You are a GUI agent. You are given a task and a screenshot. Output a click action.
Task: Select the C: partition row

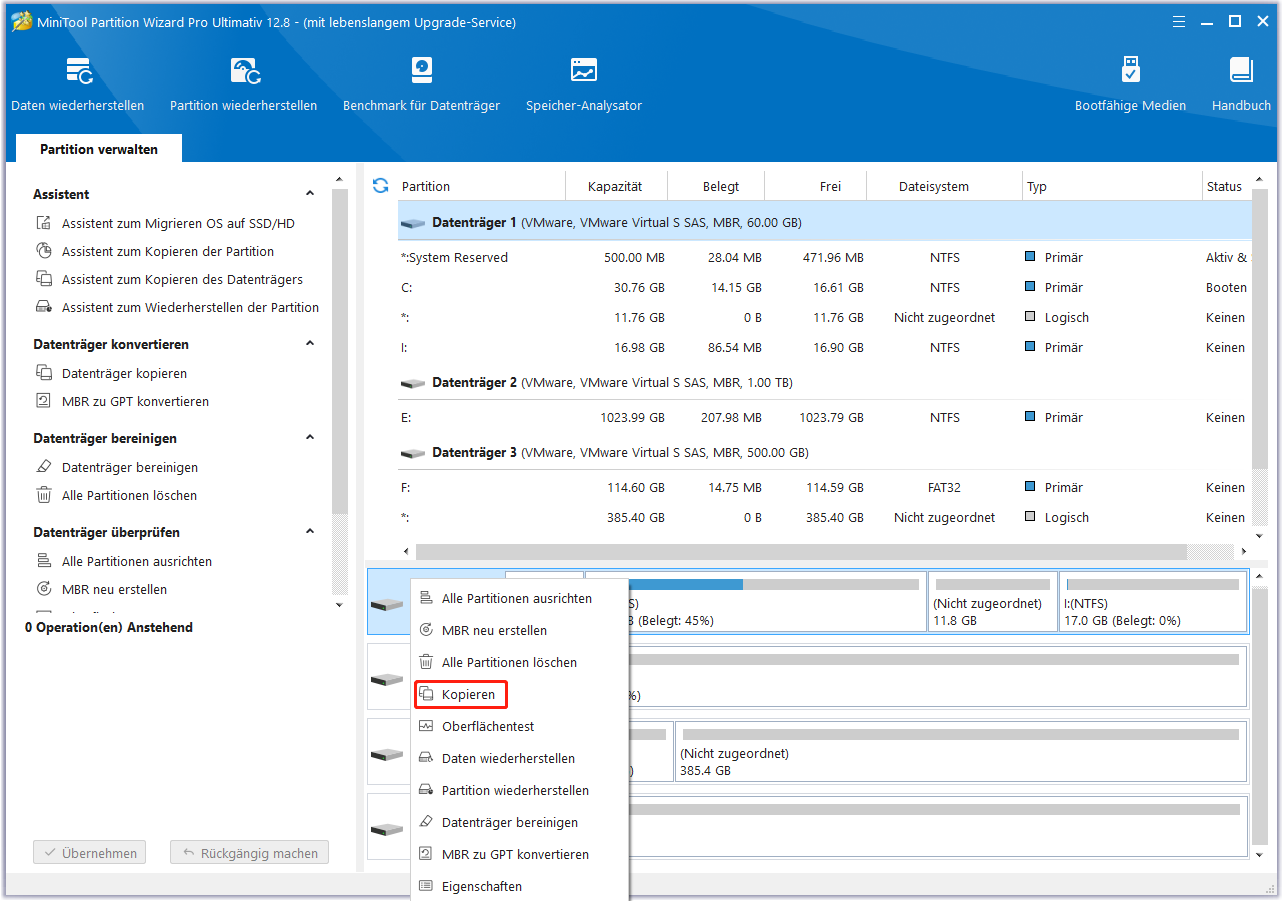(825, 288)
